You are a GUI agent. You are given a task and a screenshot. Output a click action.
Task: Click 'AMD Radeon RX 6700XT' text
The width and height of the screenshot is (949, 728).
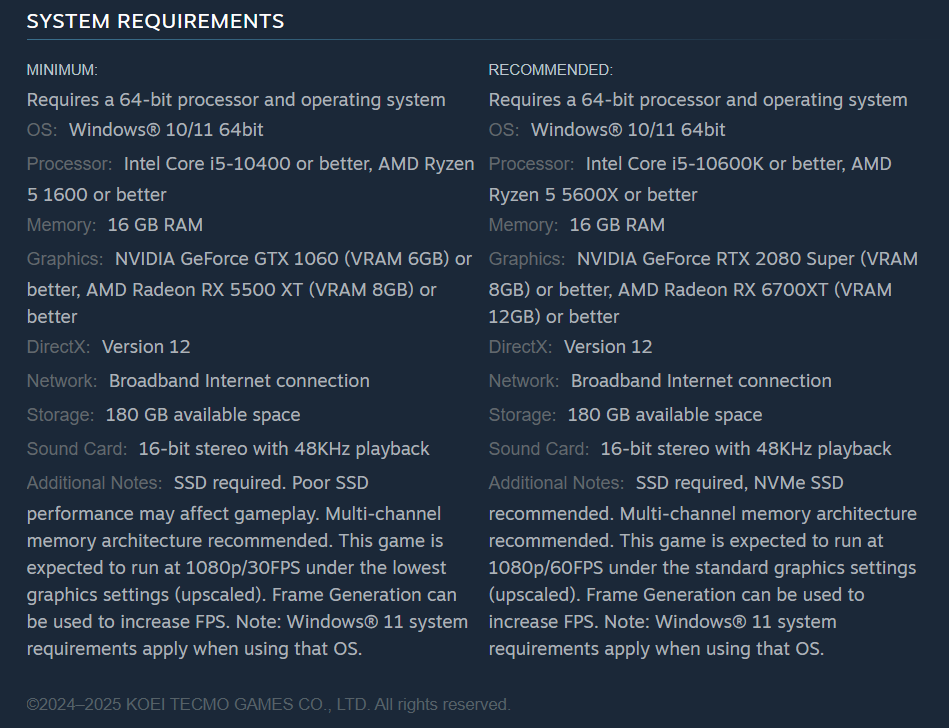pos(723,289)
